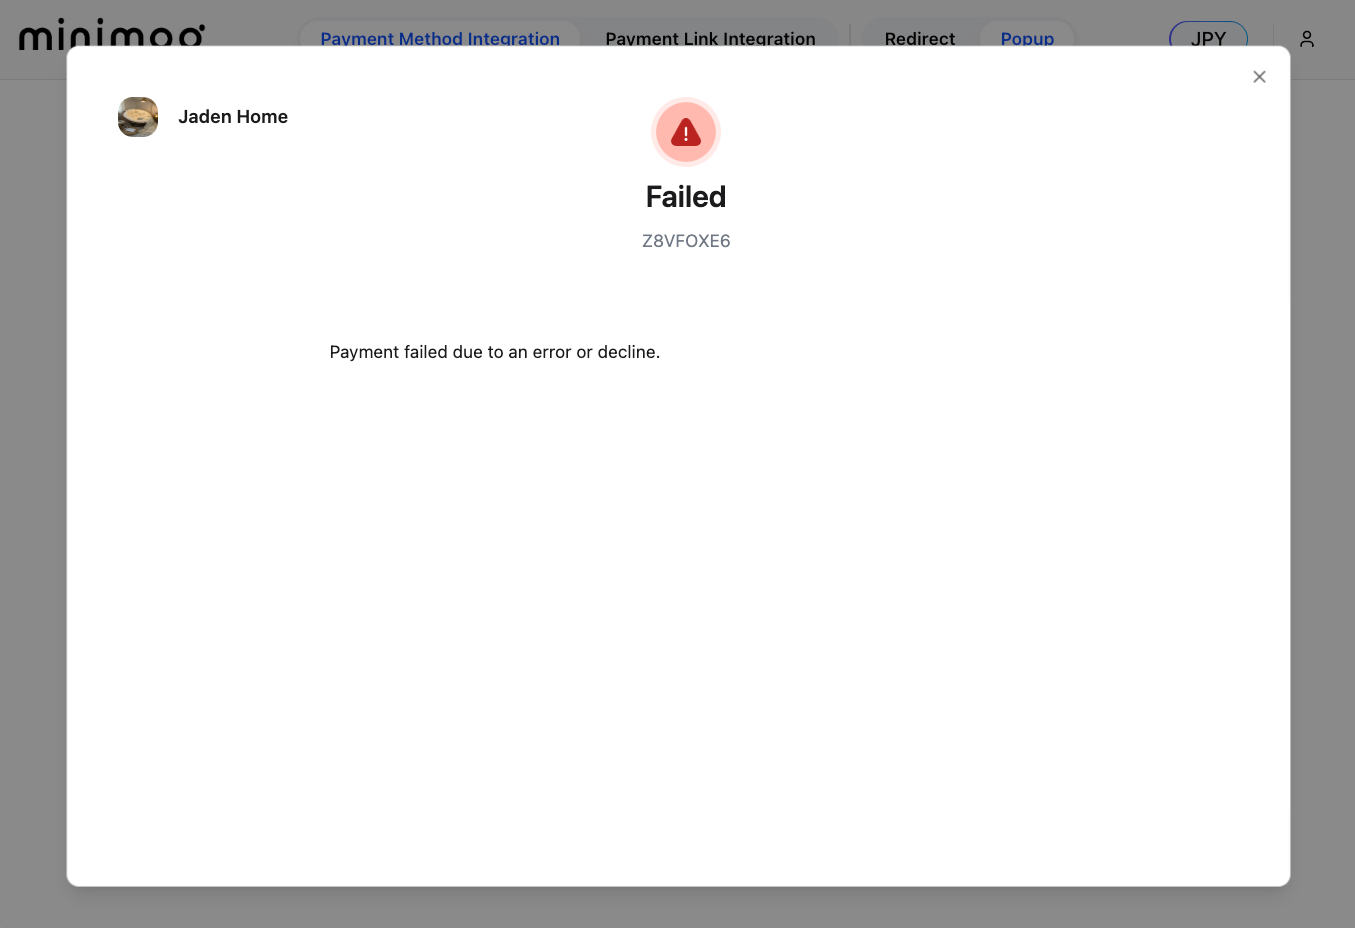Switch to Payment Link Integration tab
The height and width of the screenshot is (928, 1355).
(710, 38)
